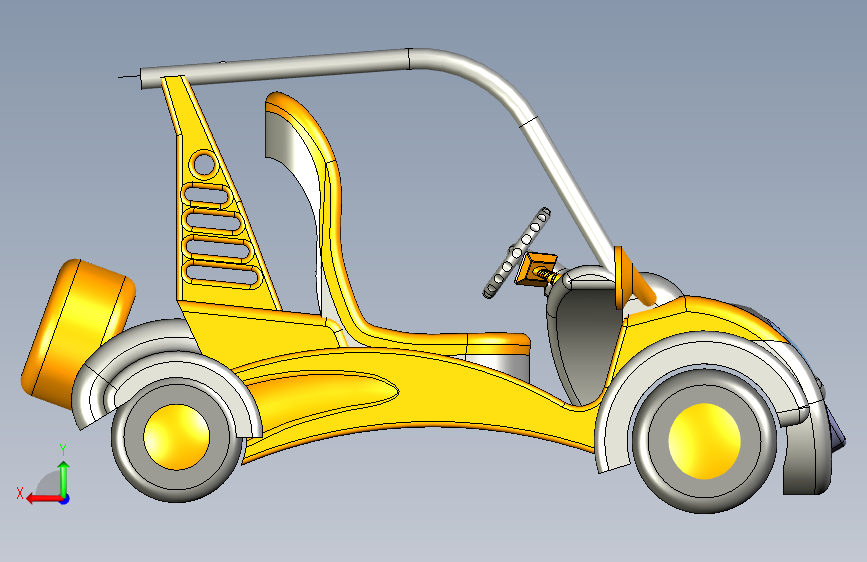Select the yellow hub of the front wheel
The height and width of the screenshot is (562, 867).
pos(704,441)
